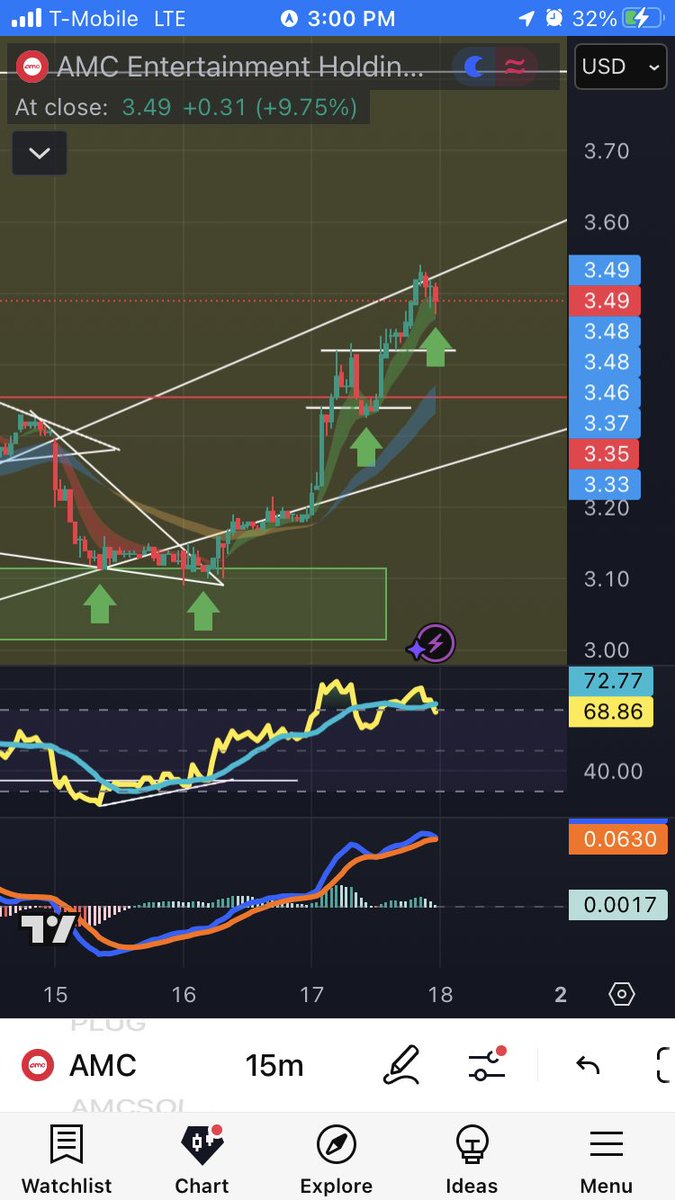
Task: Tap the 3.10 price axis label
Action: [606, 578]
